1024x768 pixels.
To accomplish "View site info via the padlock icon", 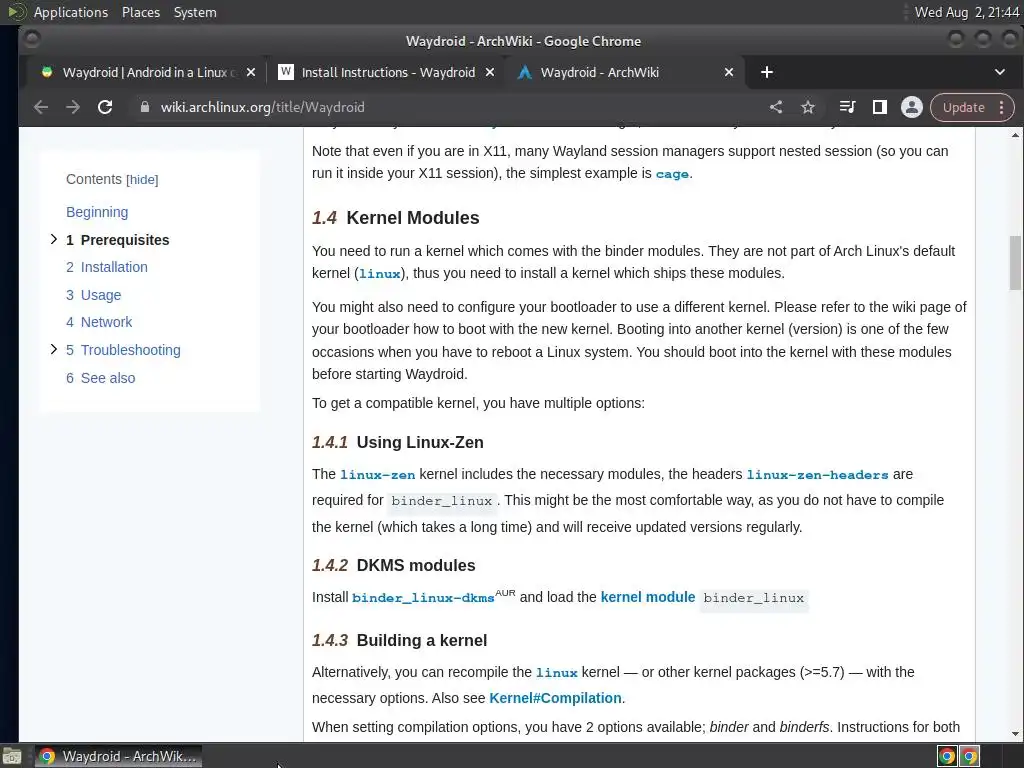I will point(145,107).
